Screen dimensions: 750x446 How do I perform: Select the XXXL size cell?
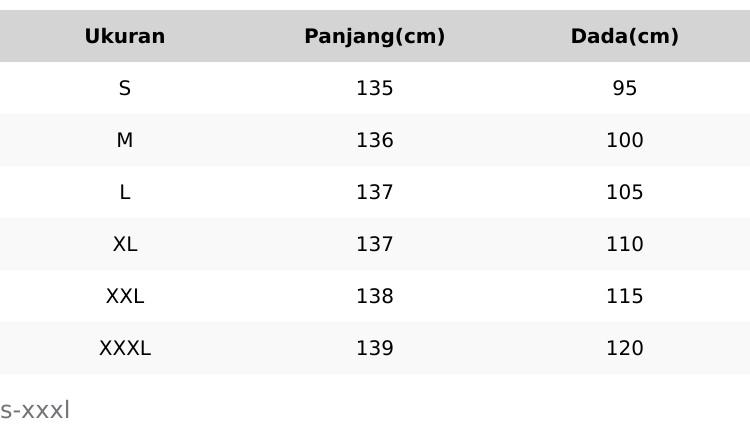[125, 349]
